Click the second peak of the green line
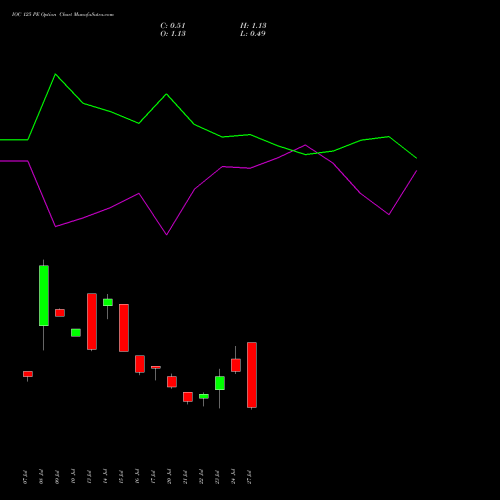The image size is (500, 500). [x=167, y=94]
